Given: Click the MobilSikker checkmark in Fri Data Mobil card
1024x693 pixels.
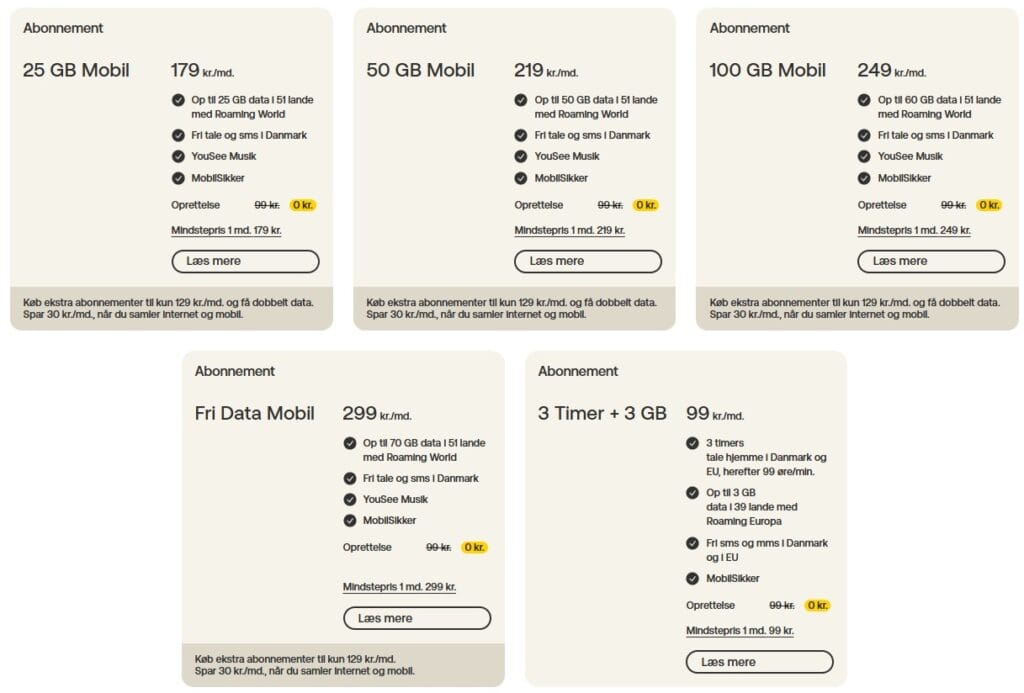Looking at the screenshot, I should tap(350, 521).
